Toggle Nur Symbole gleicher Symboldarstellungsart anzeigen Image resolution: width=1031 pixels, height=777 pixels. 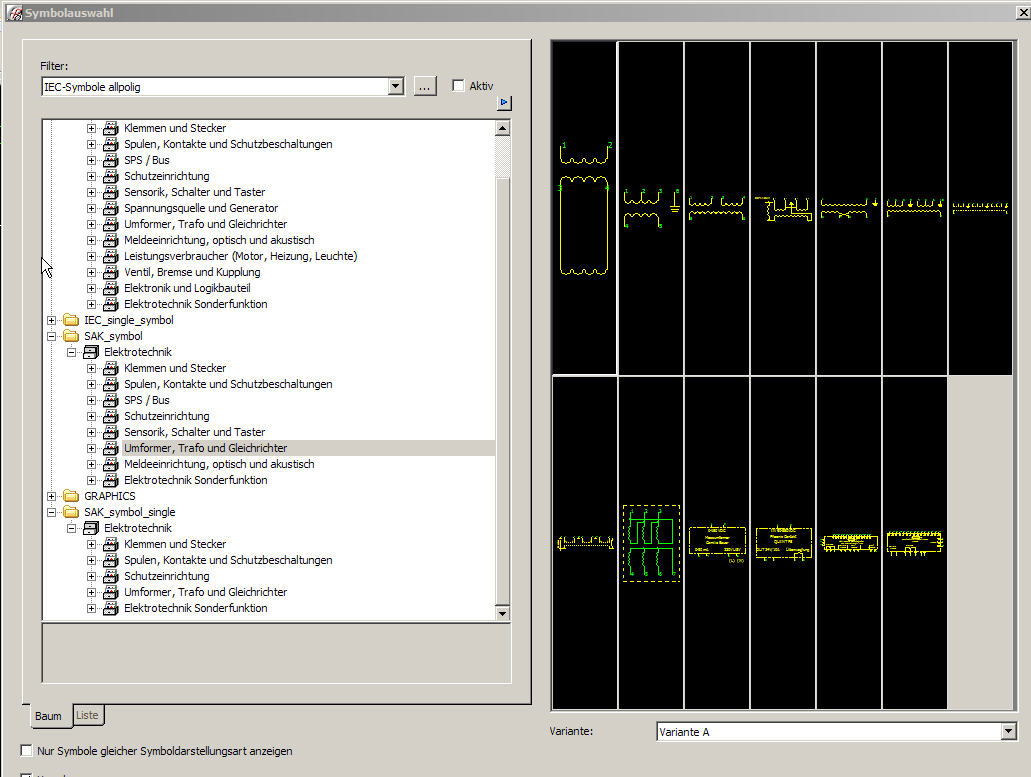[x=27, y=750]
